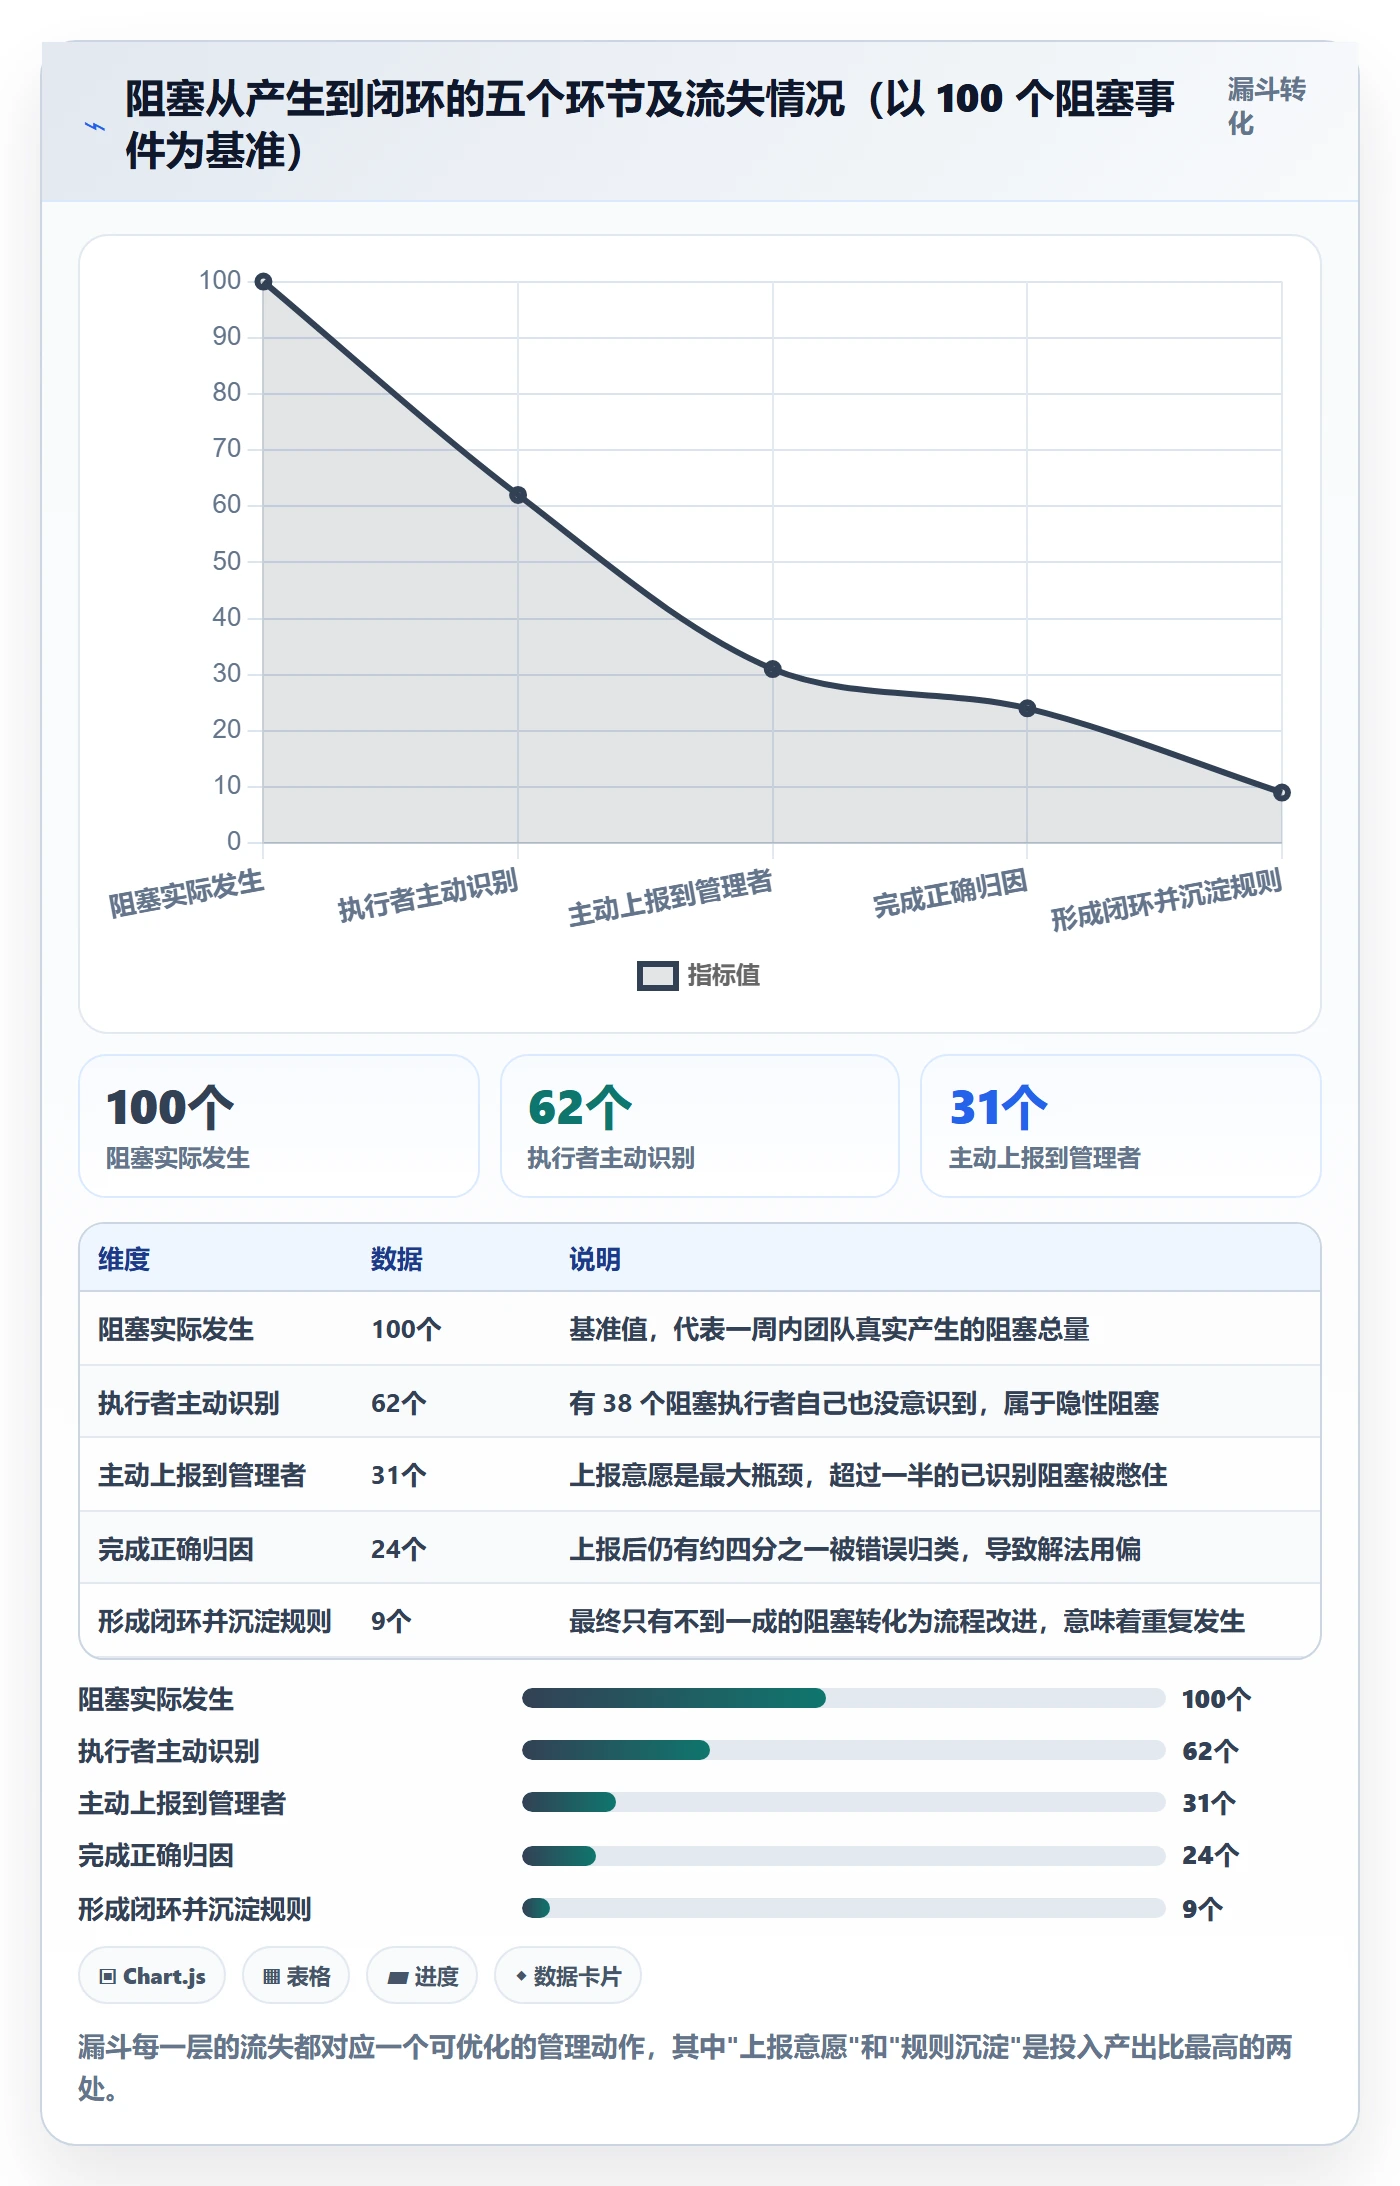Click the 说明 column header
The width and height of the screenshot is (1400, 2186).
point(595,1259)
